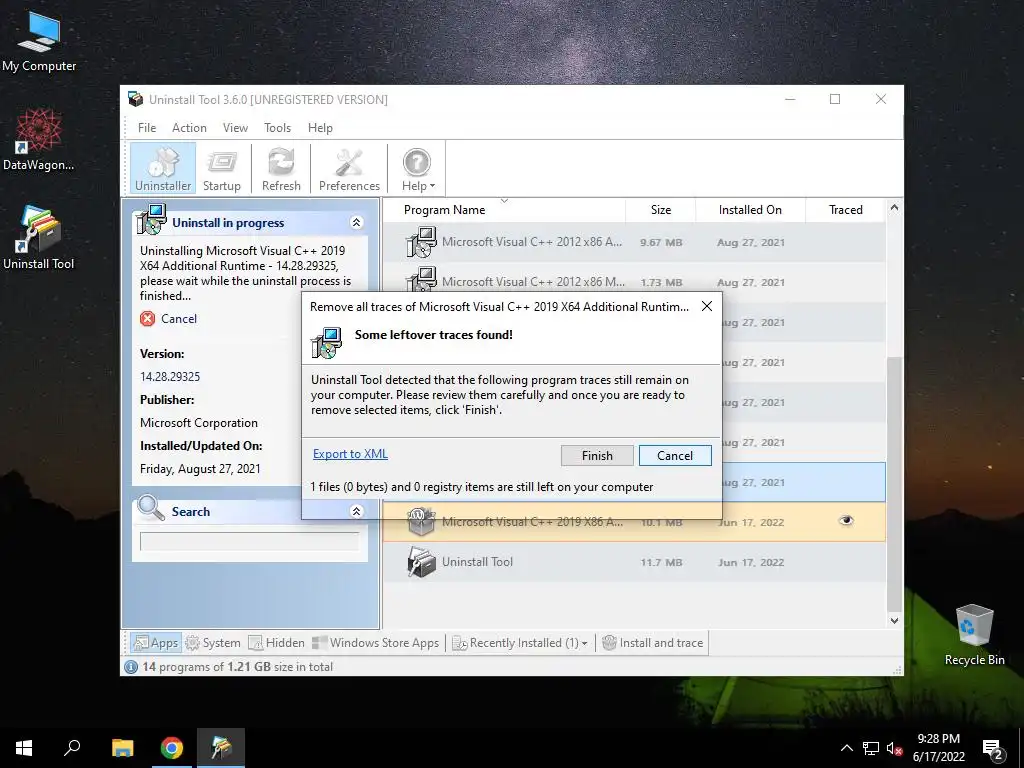Click the Refresh toolbar icon
This screenshot has width=1024, height=768.
(x=281, y=168)
